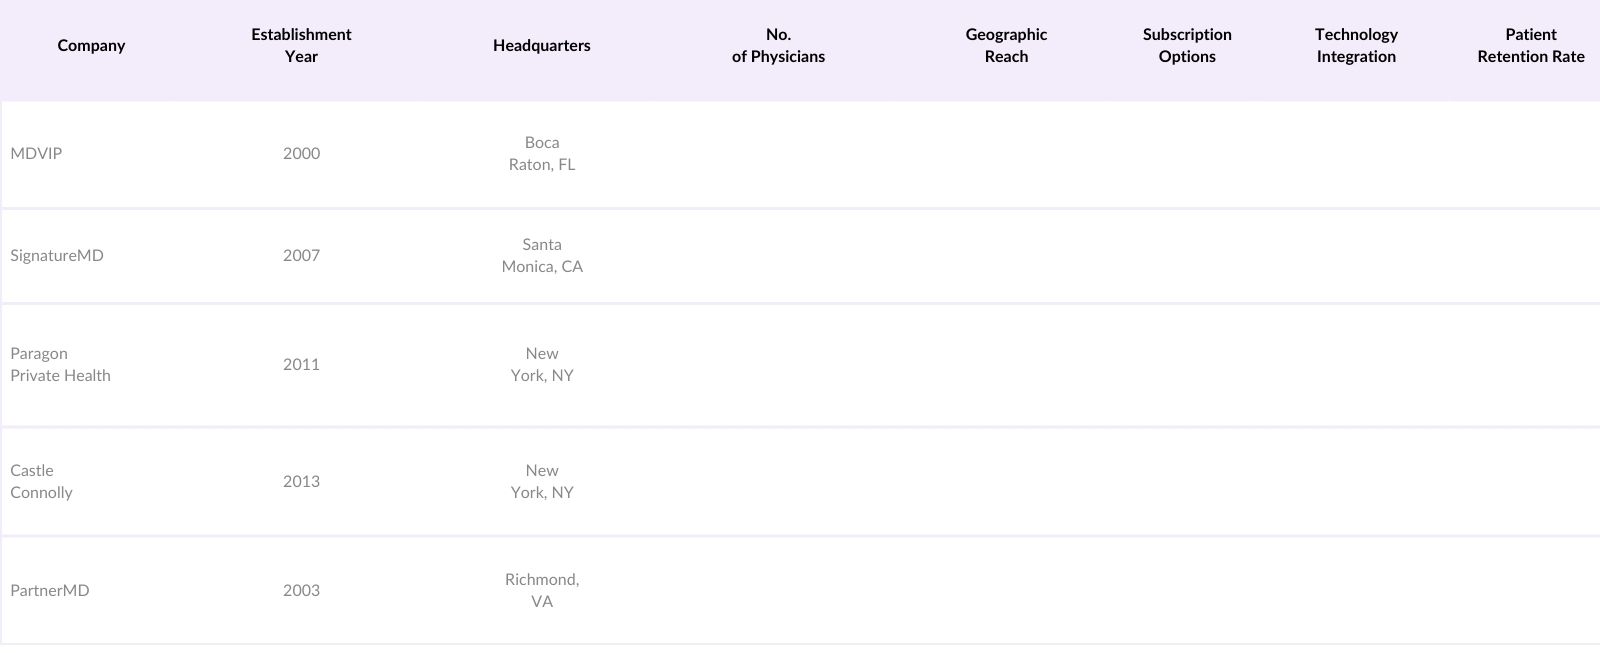The image size is (1600, 653).
Task: Click the Headquarters column header
Action: [x=541, y=46]
